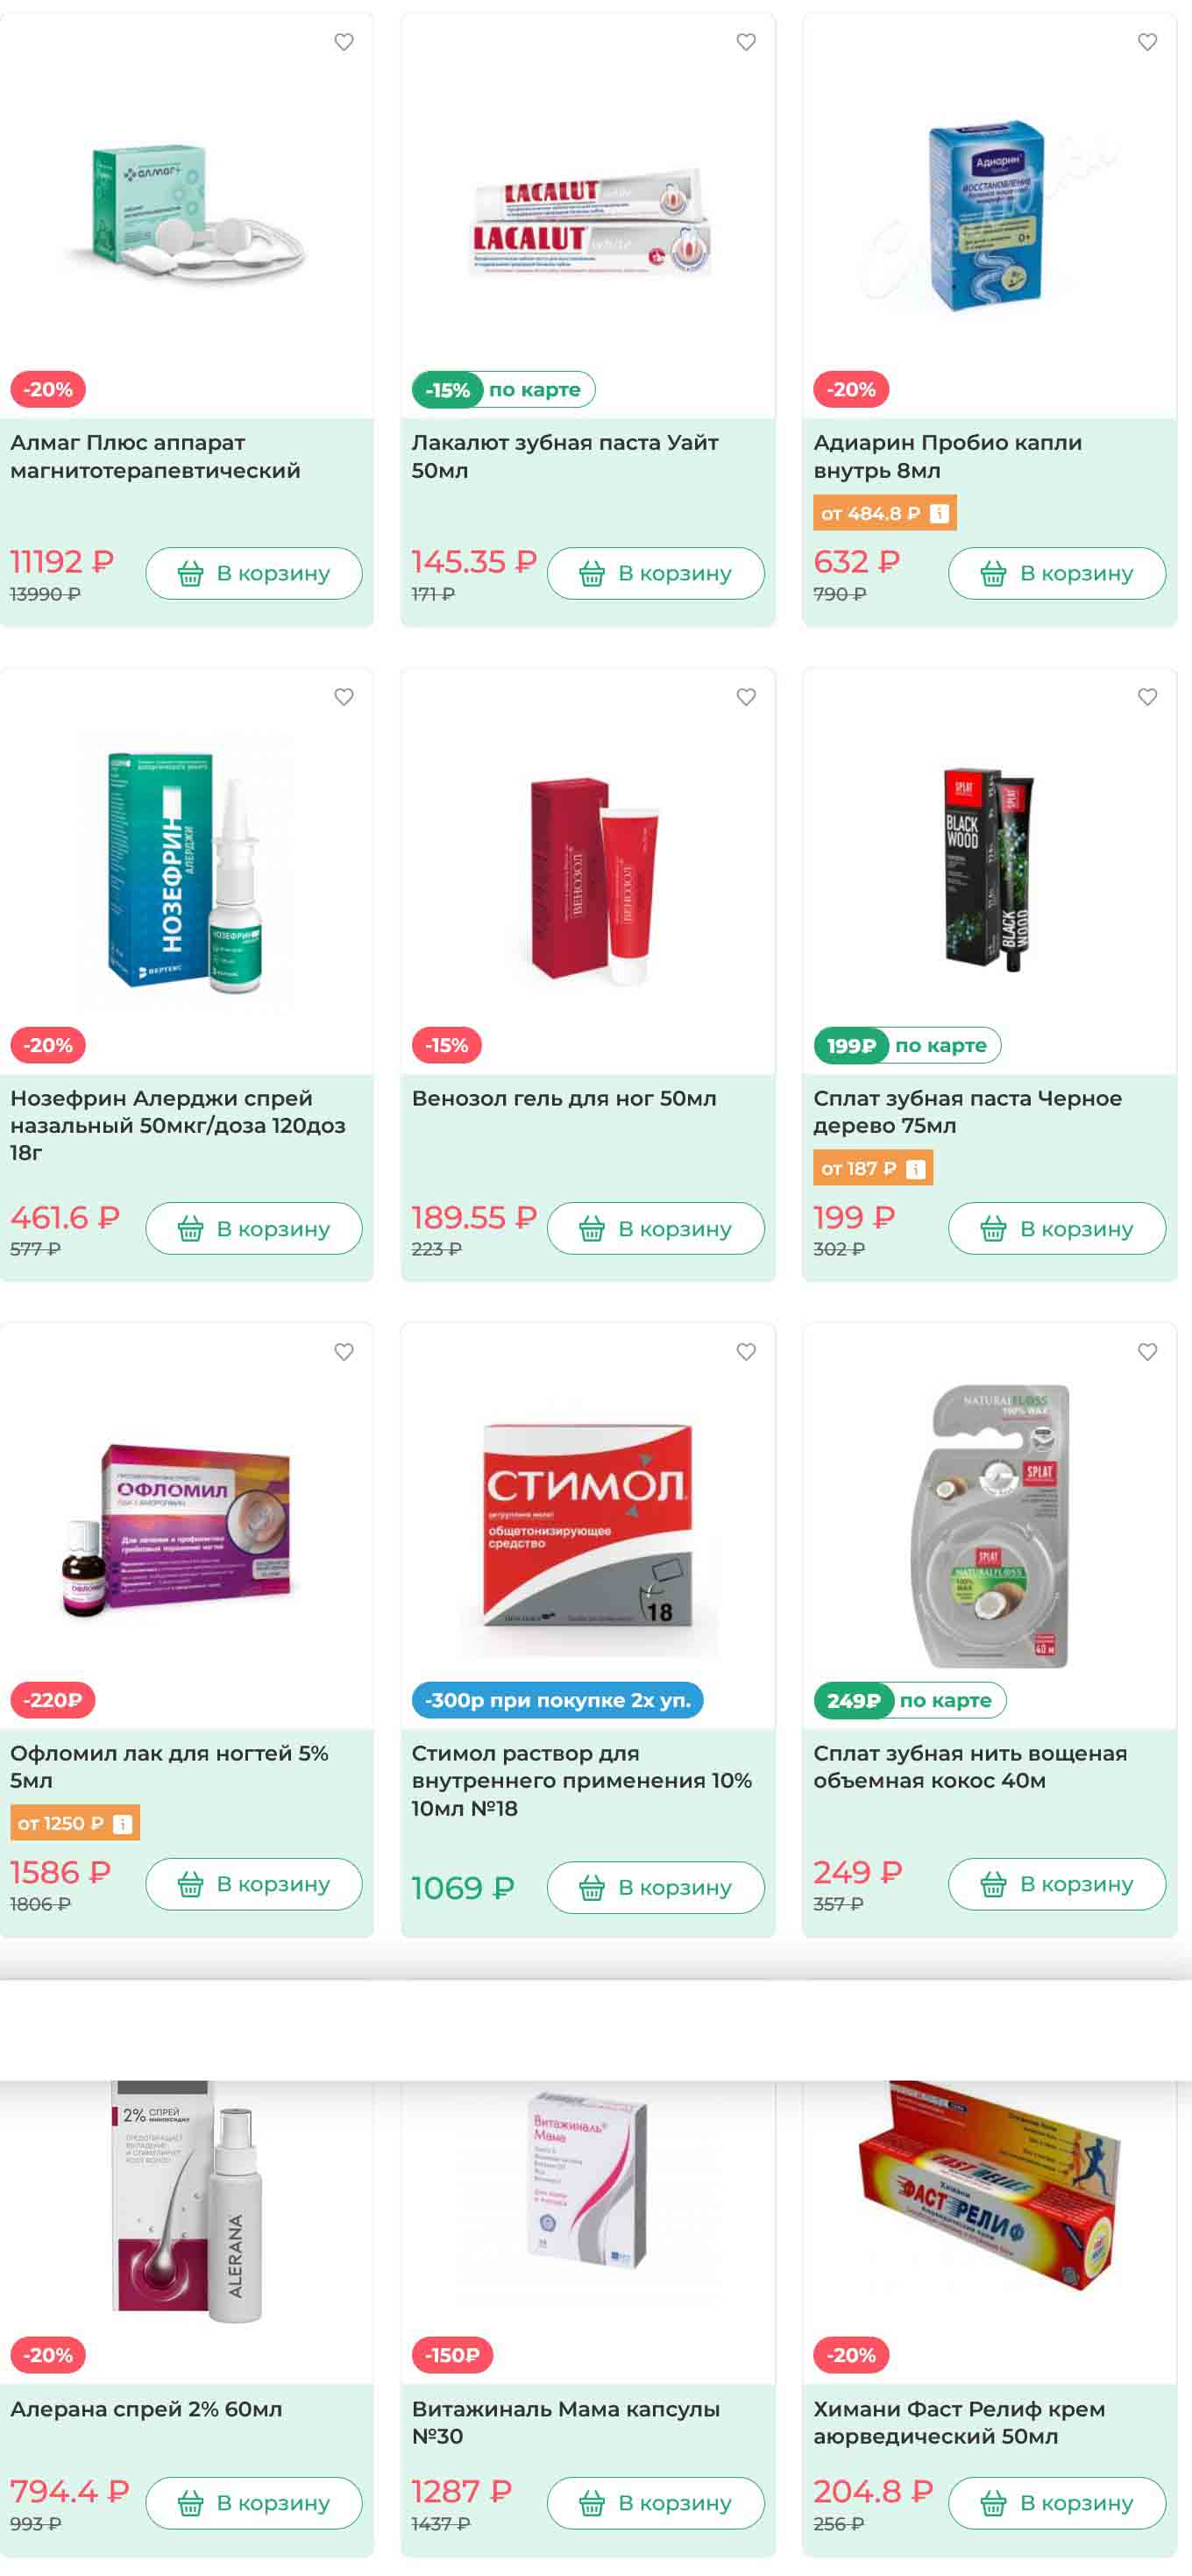Image resolution: width=1192 pixels, height=2576 pixels.
Task: Toggle wishlist heart for Венозол гель
Action: coord(745,697)
